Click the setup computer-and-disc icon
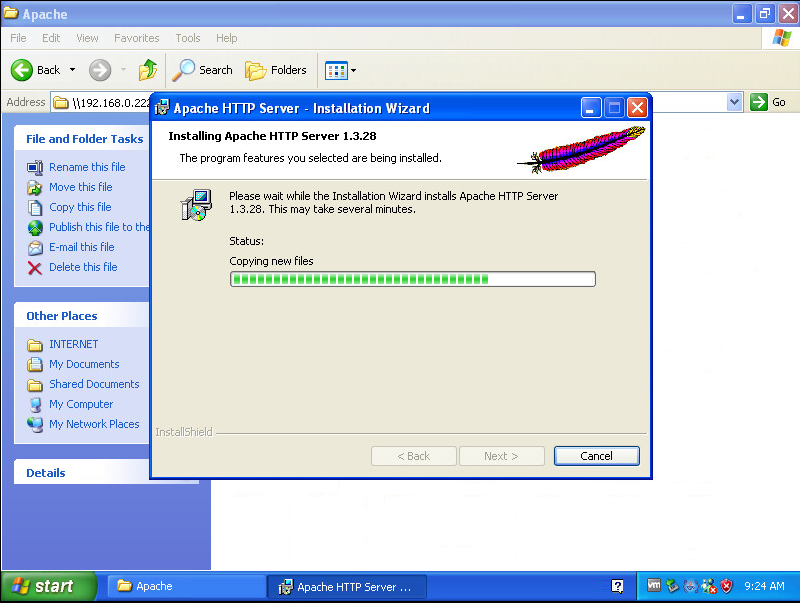The width and height of the screenshot is (800, 603). pyautogui.click(x=196, y=205)
